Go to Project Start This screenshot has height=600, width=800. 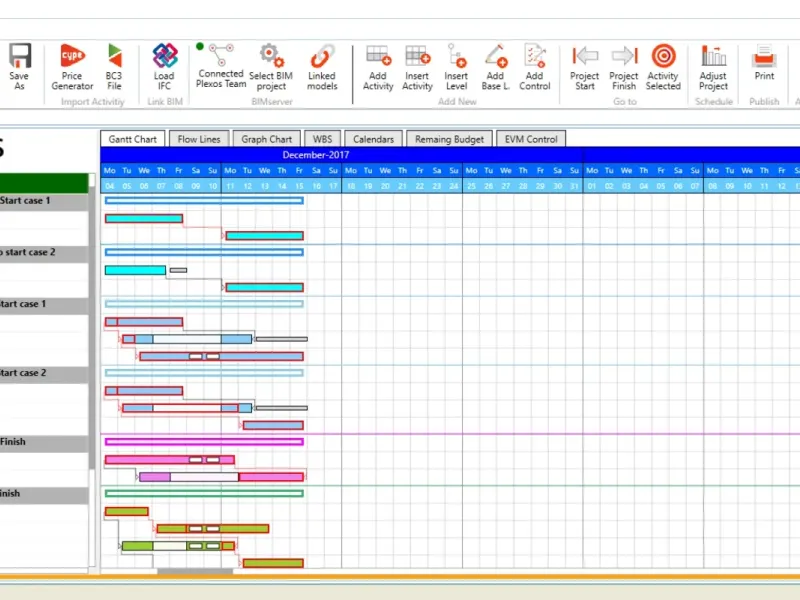(585, 67)
